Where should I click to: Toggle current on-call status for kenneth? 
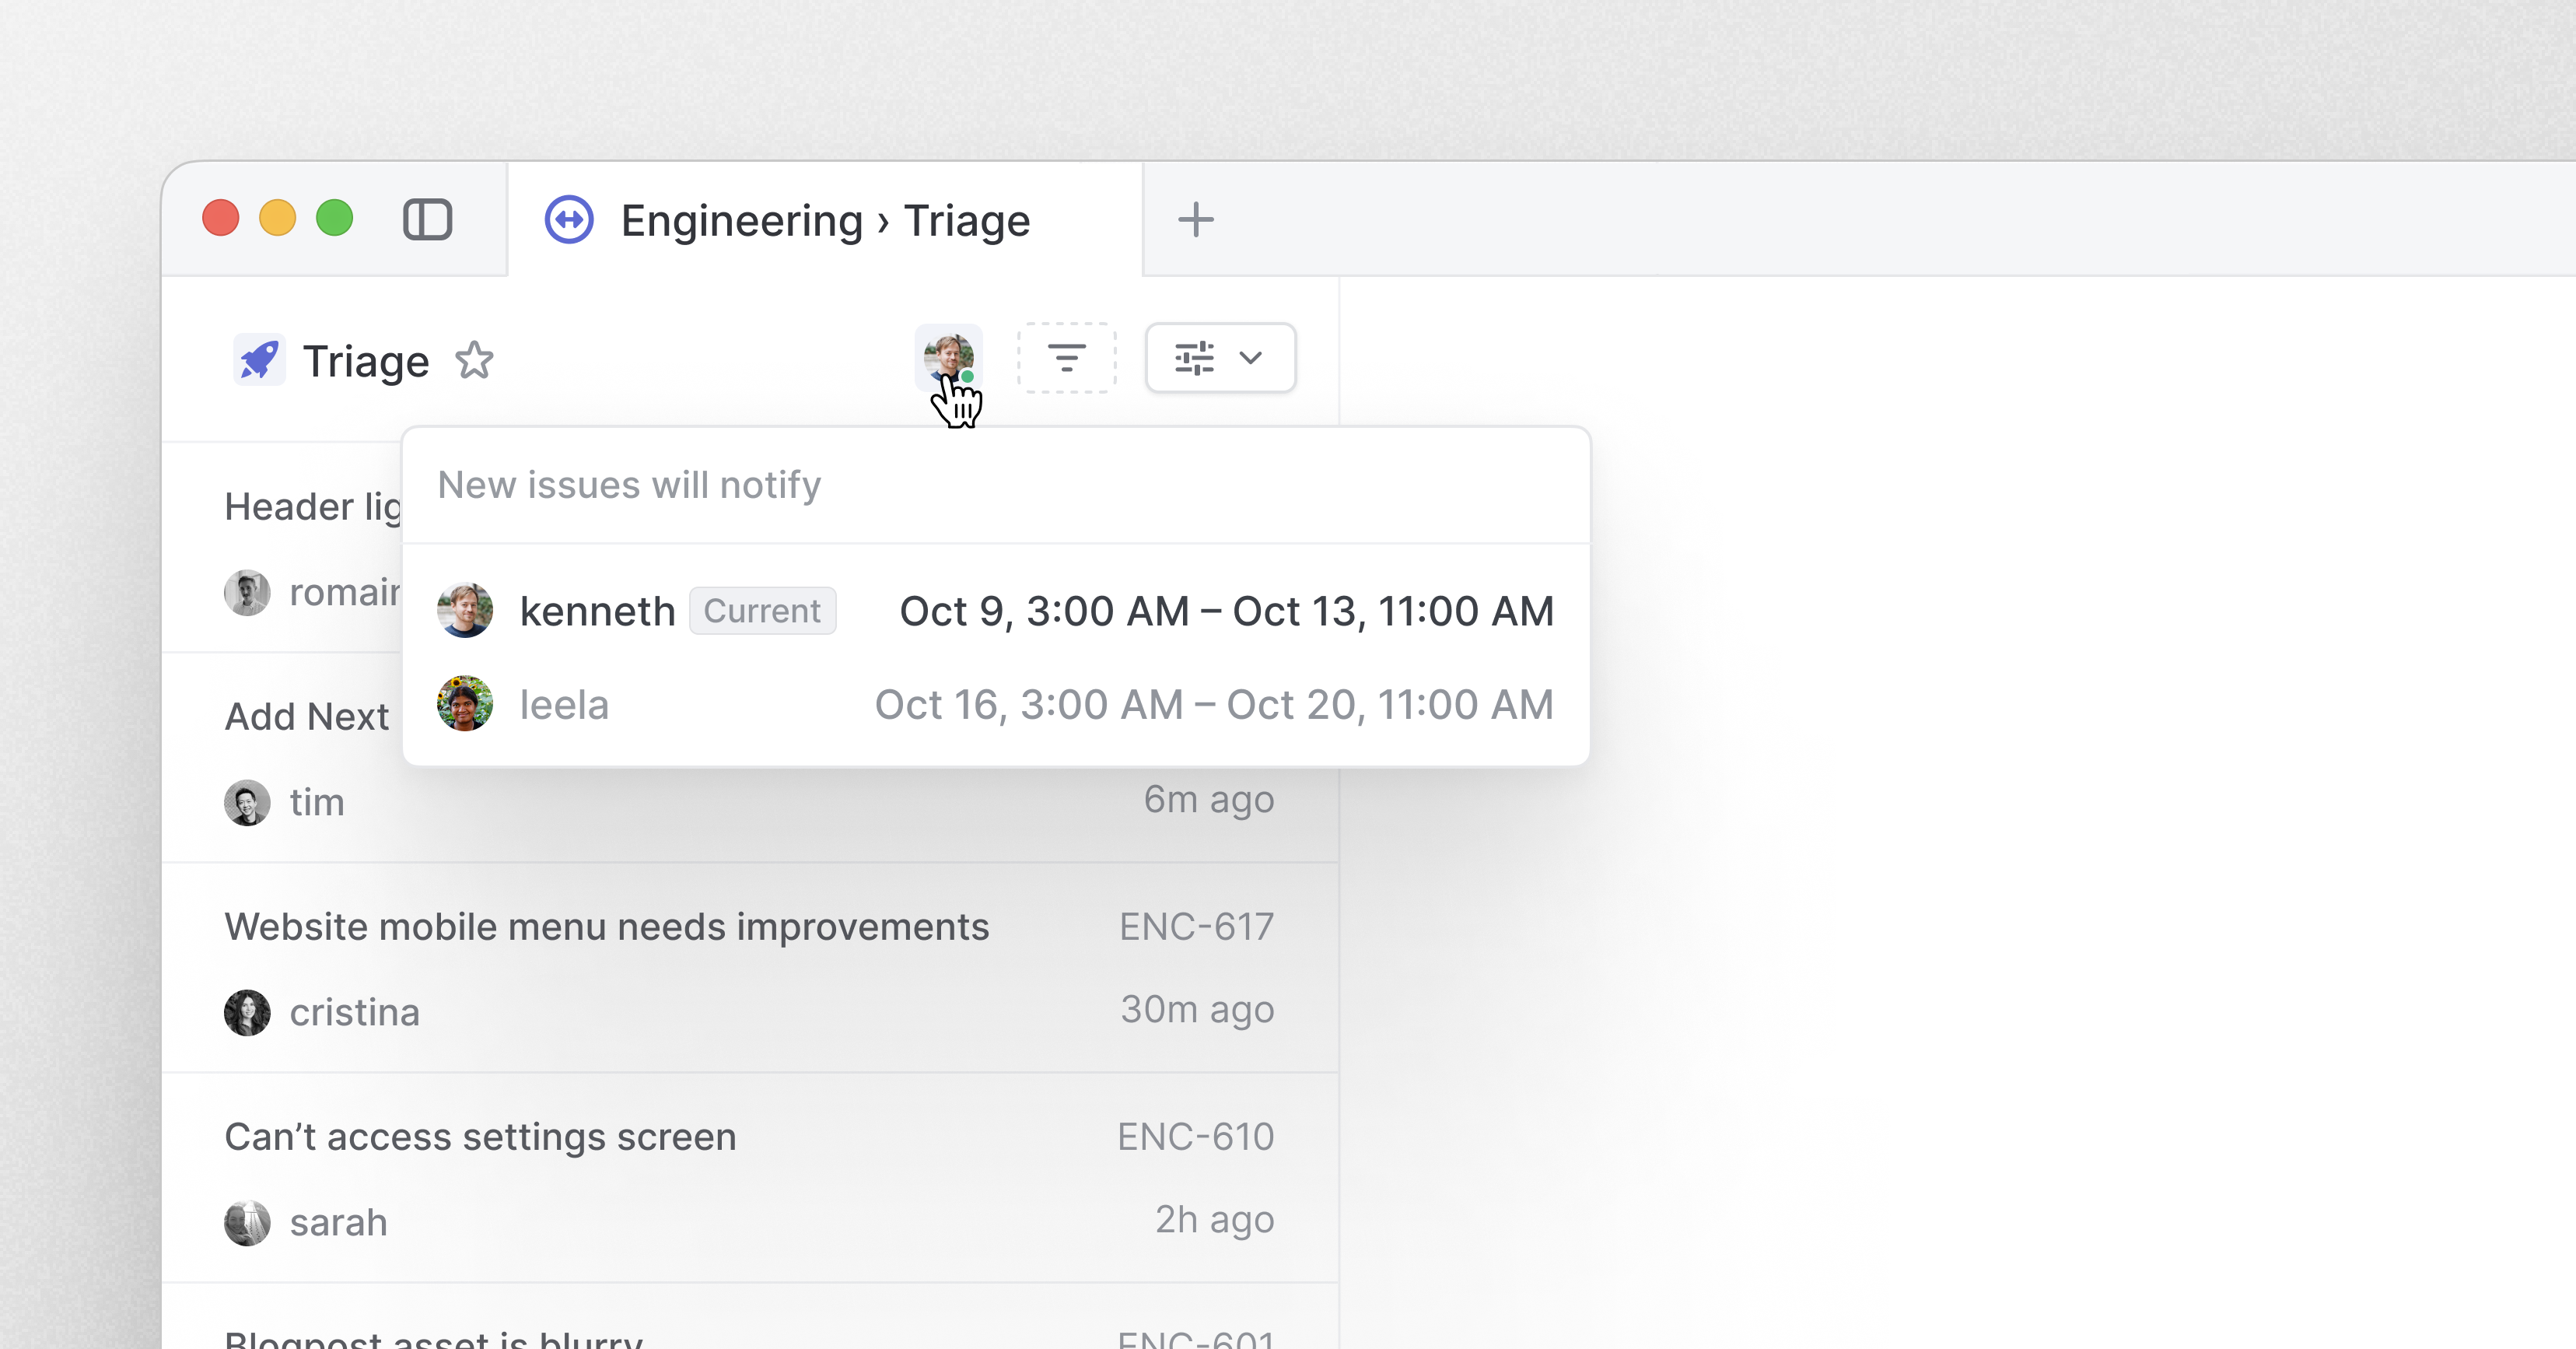760,611
